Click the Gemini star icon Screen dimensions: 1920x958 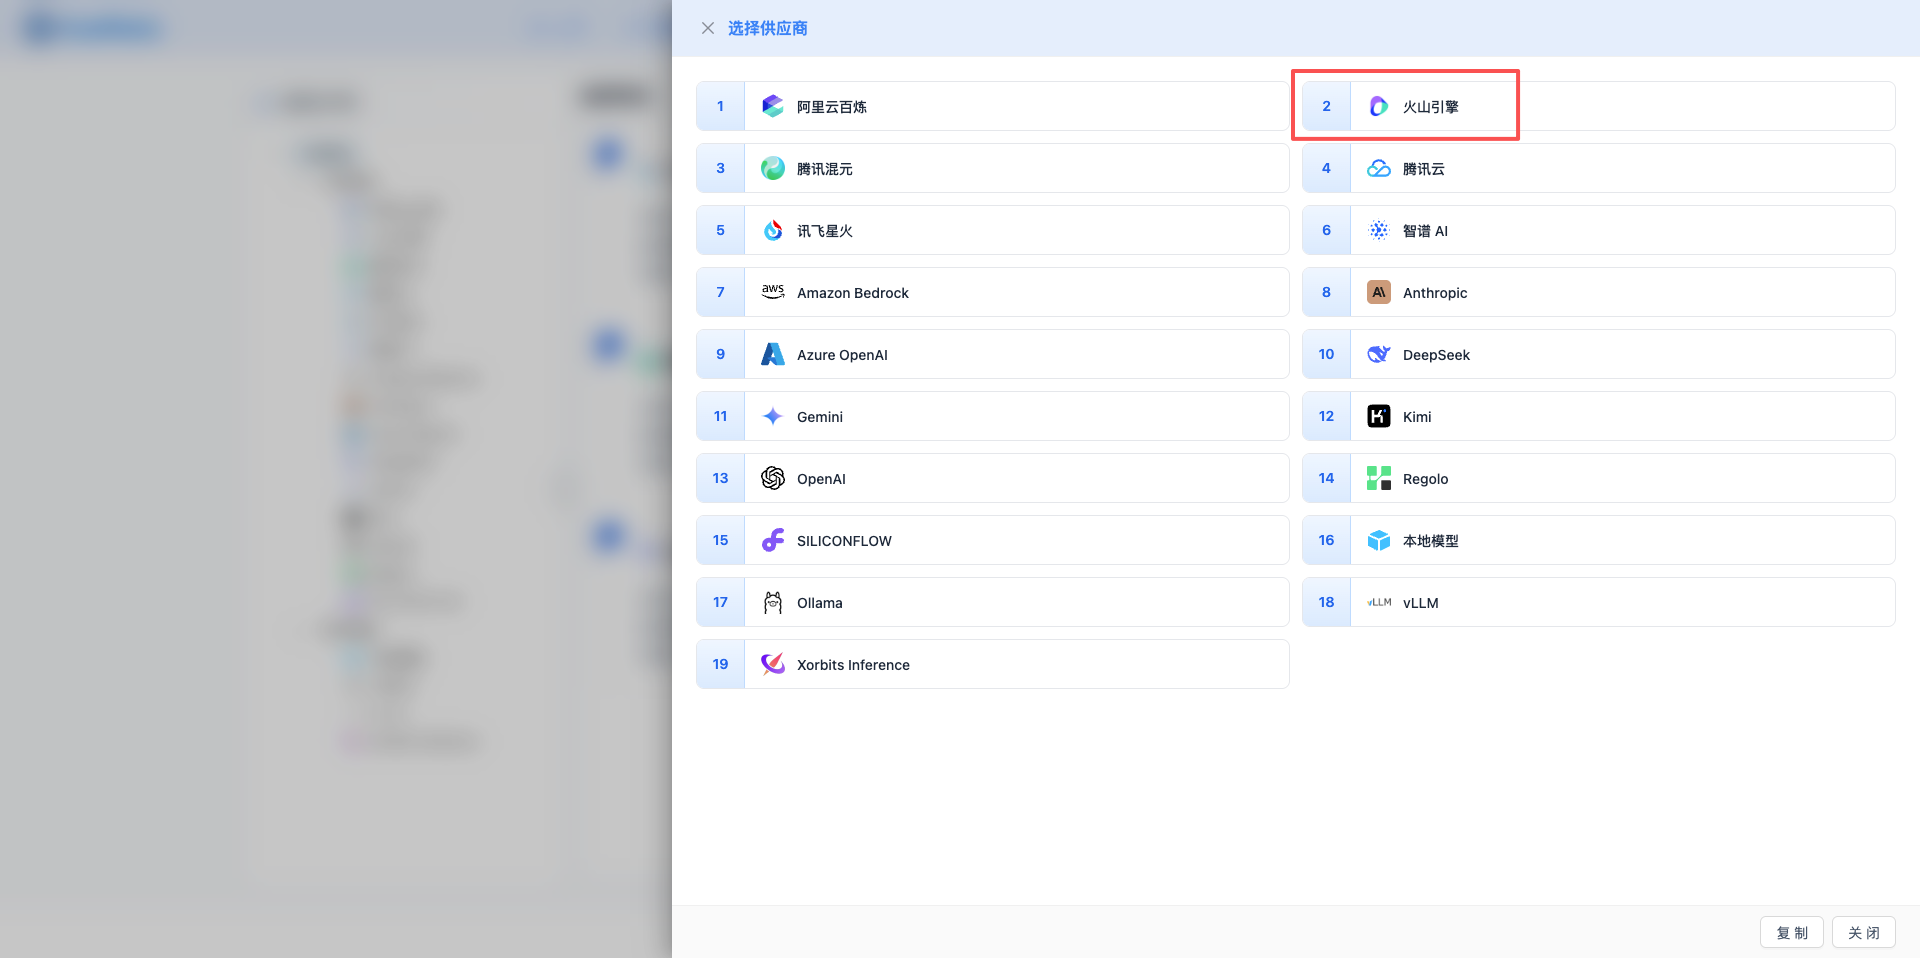click(x=772, y=416)
